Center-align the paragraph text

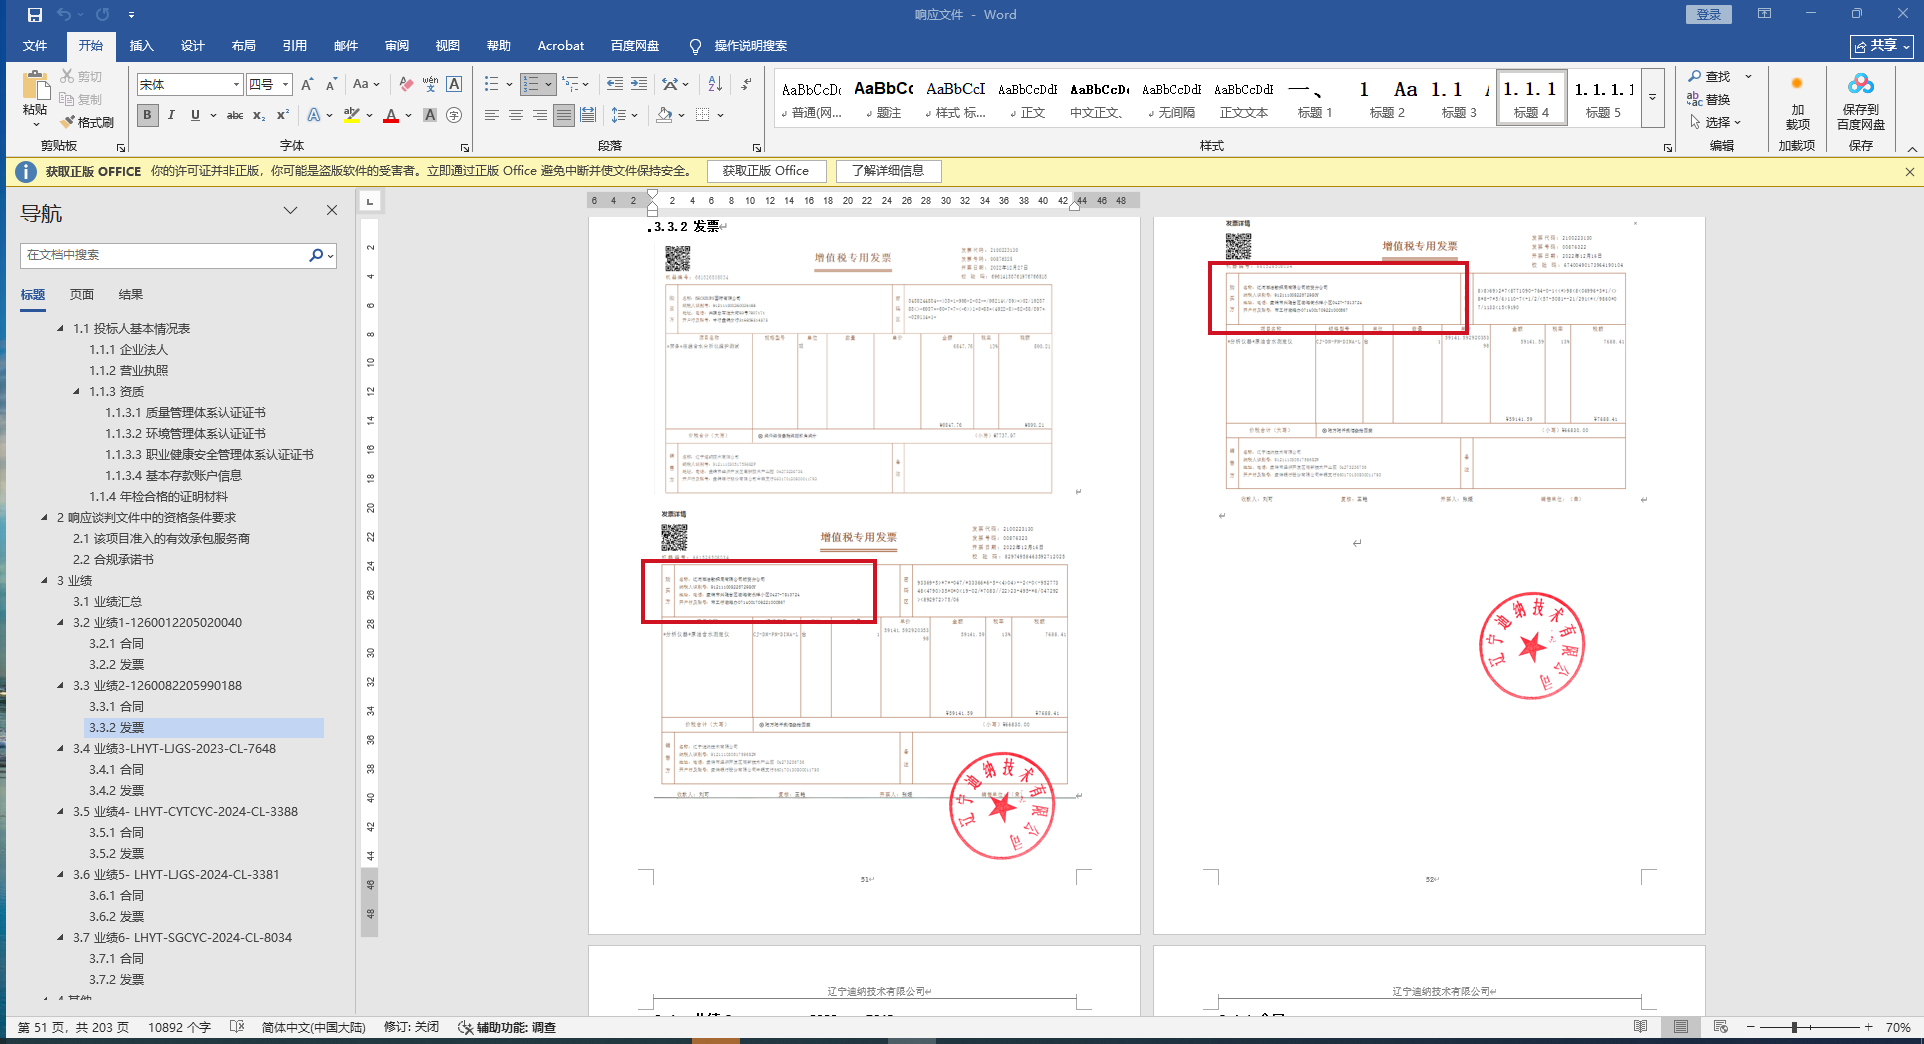point(516,115)
